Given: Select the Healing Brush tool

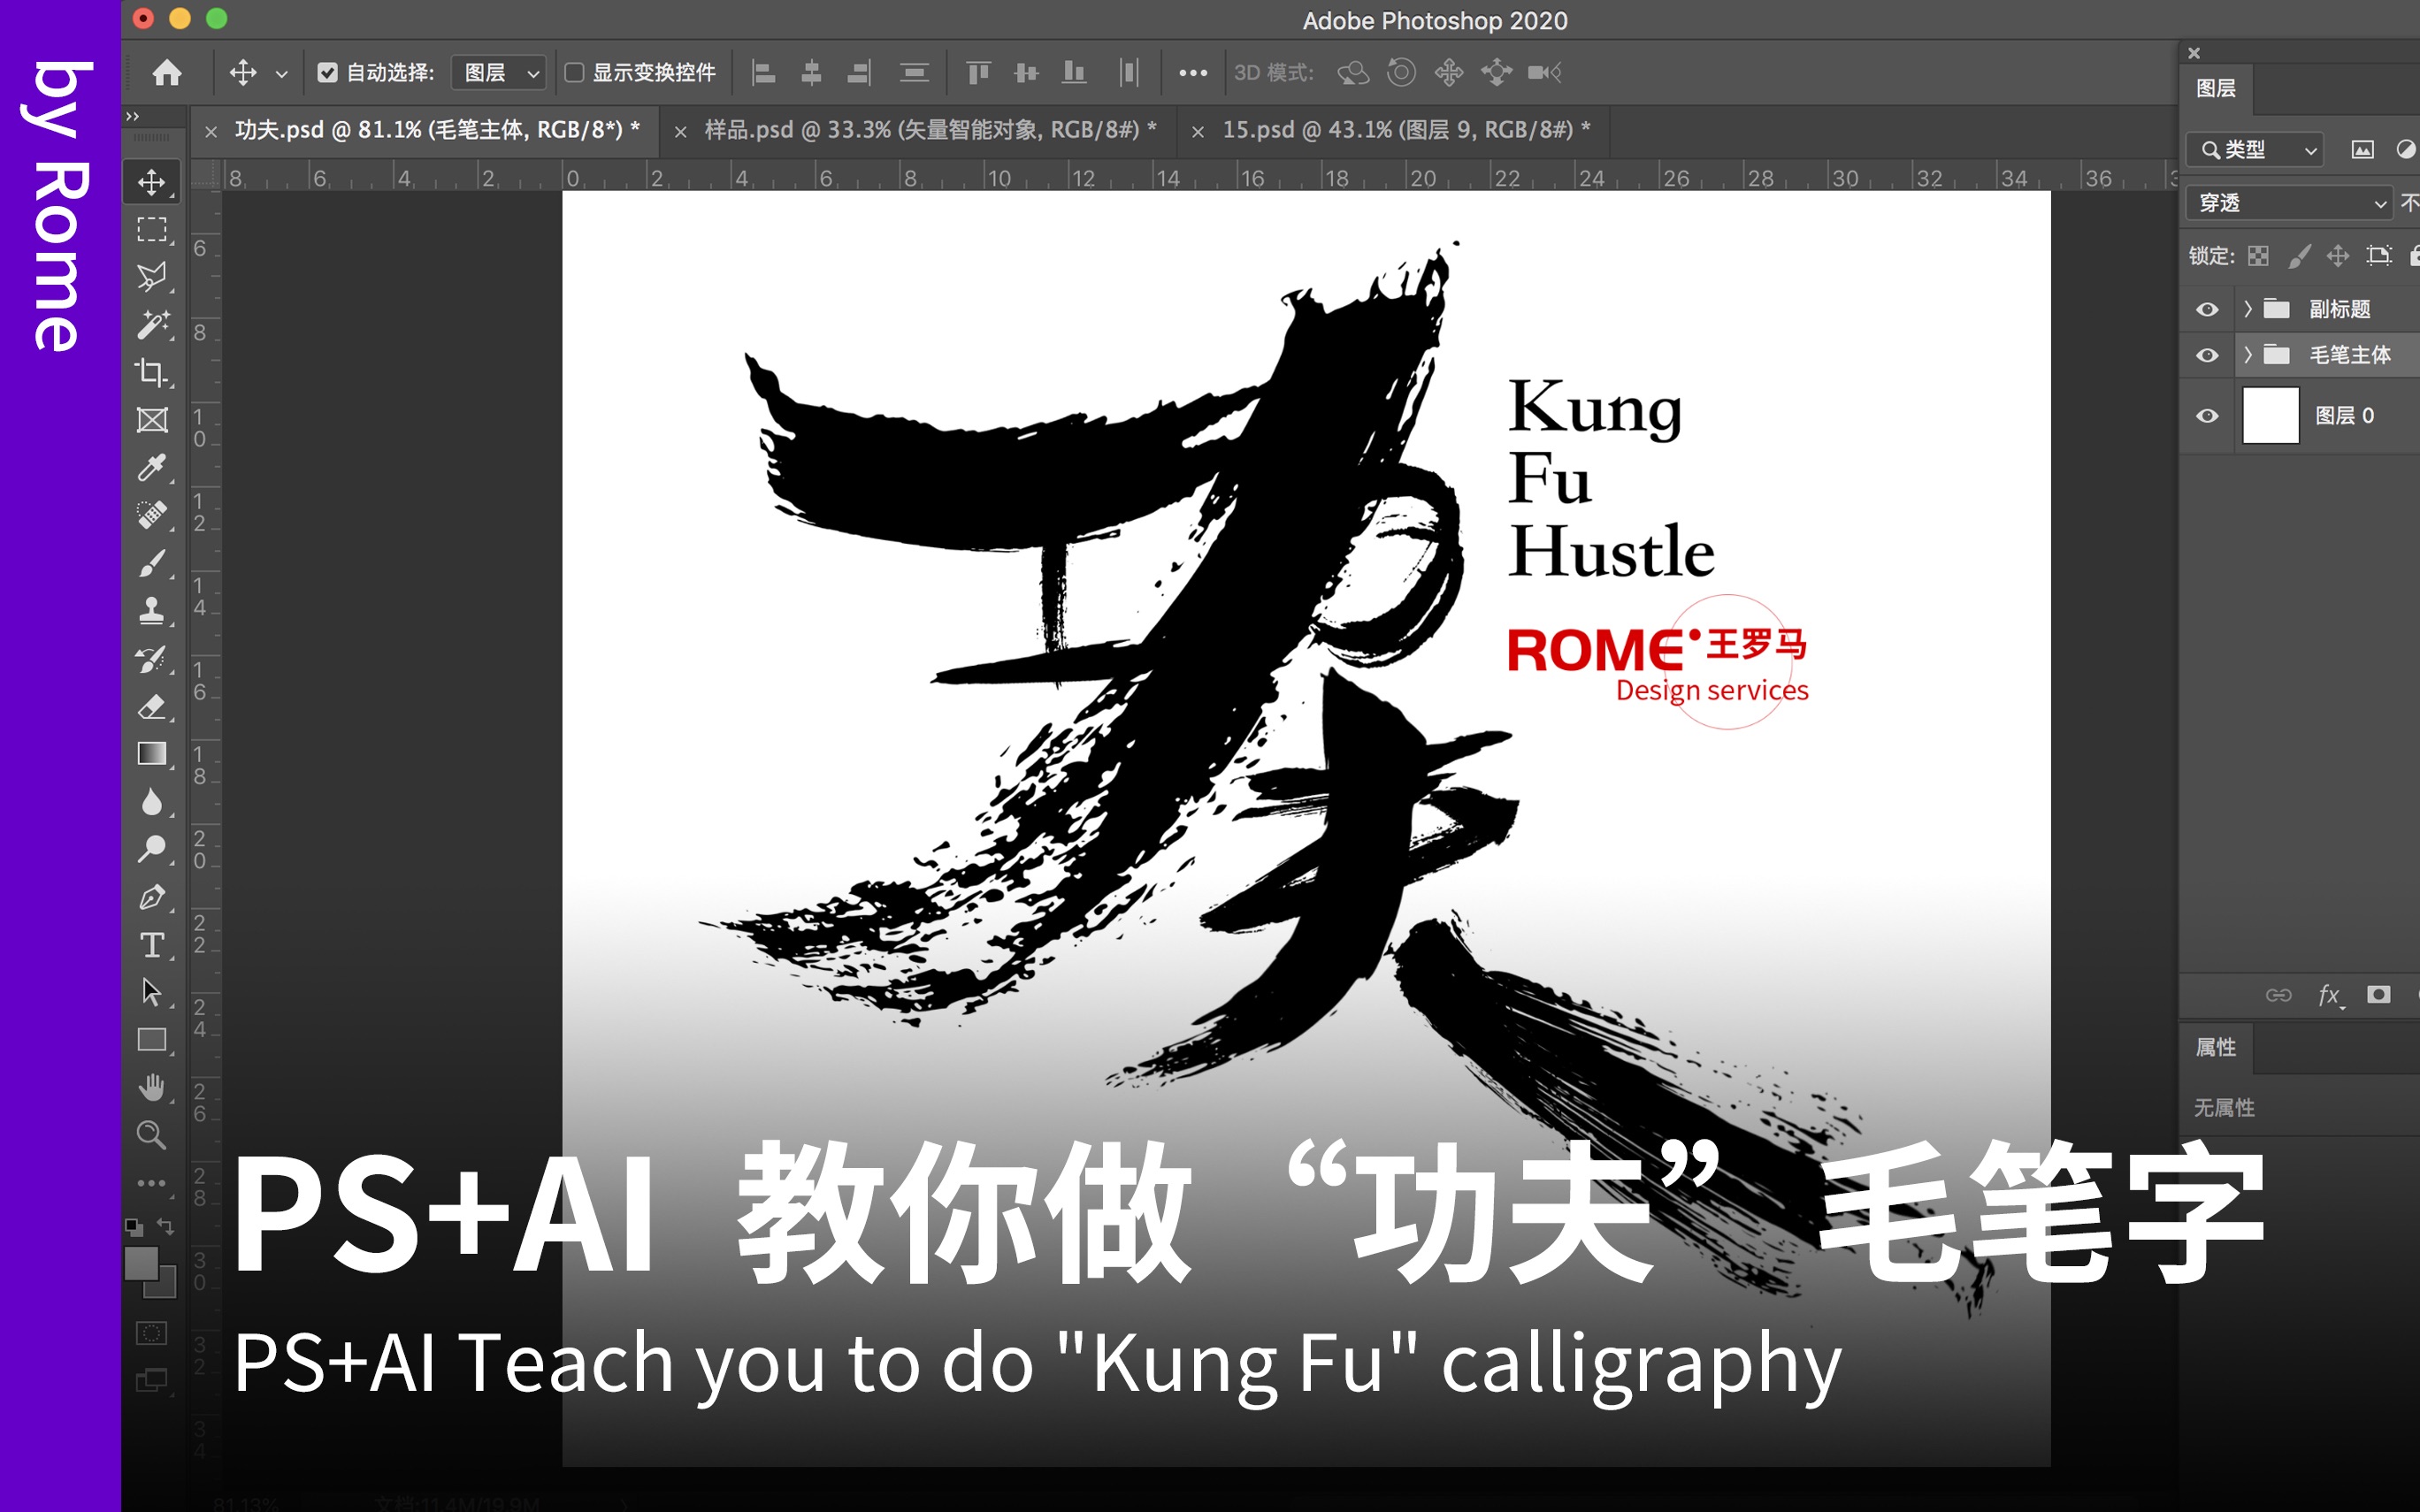Looking at the screenshot, I should tap(152, 515).
